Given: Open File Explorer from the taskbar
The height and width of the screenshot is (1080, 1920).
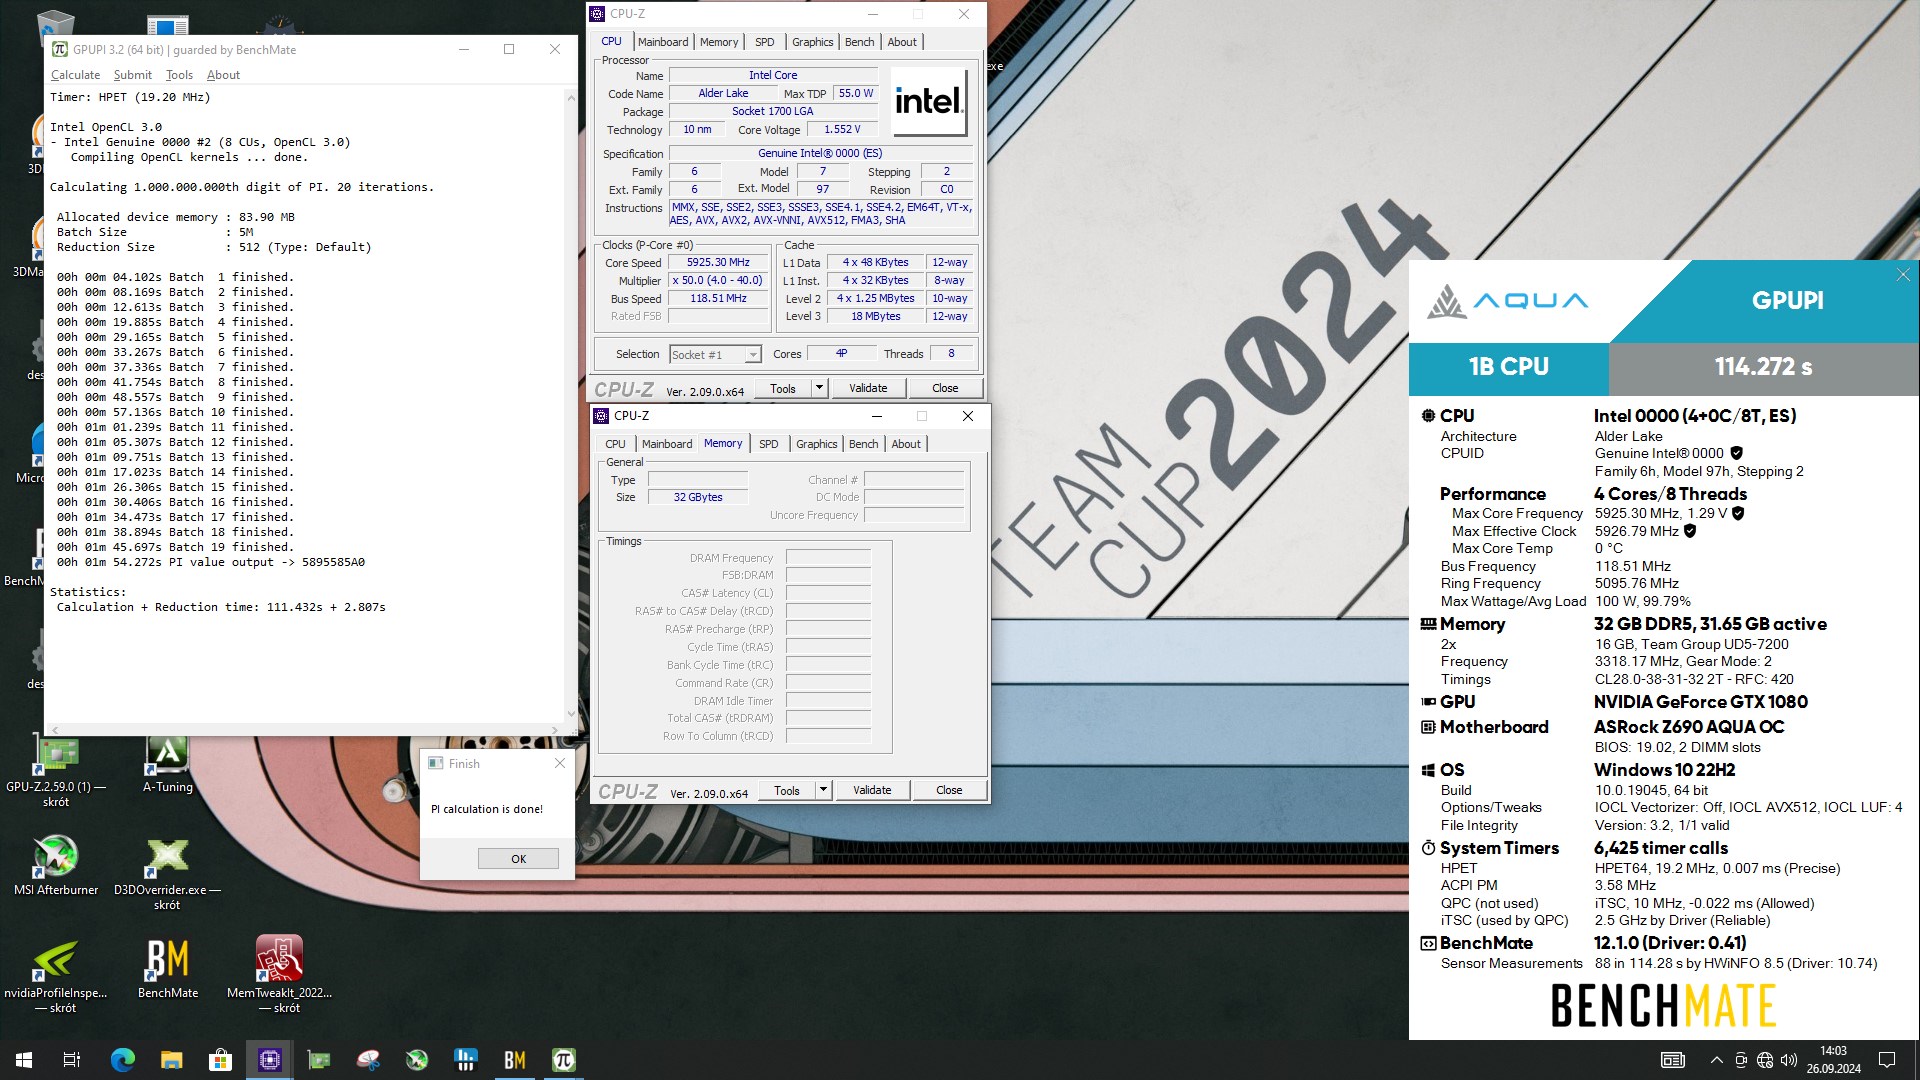Looking at the screenshot, I should (171, 1060).
